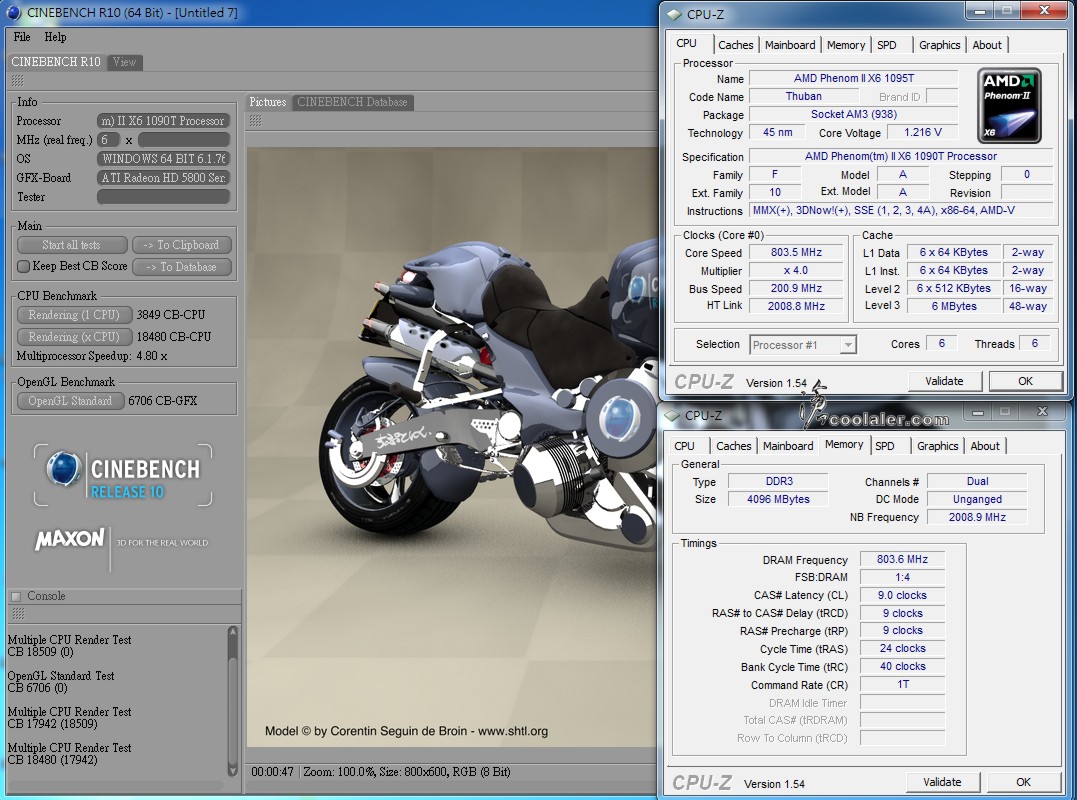This screenshot has width=1077, height=800.
Task: Open About tab in top CPU-Z window
Action: (x=987, y=45)
